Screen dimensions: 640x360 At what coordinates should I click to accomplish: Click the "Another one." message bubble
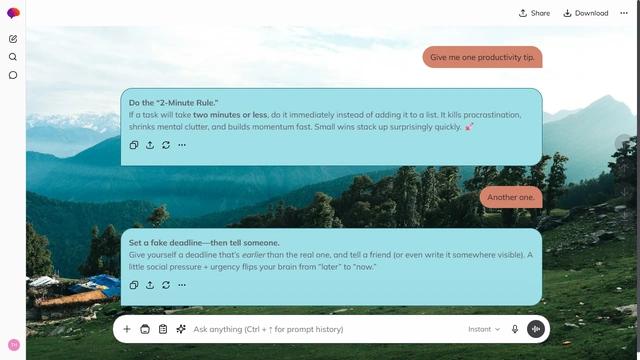click(511, 197)
